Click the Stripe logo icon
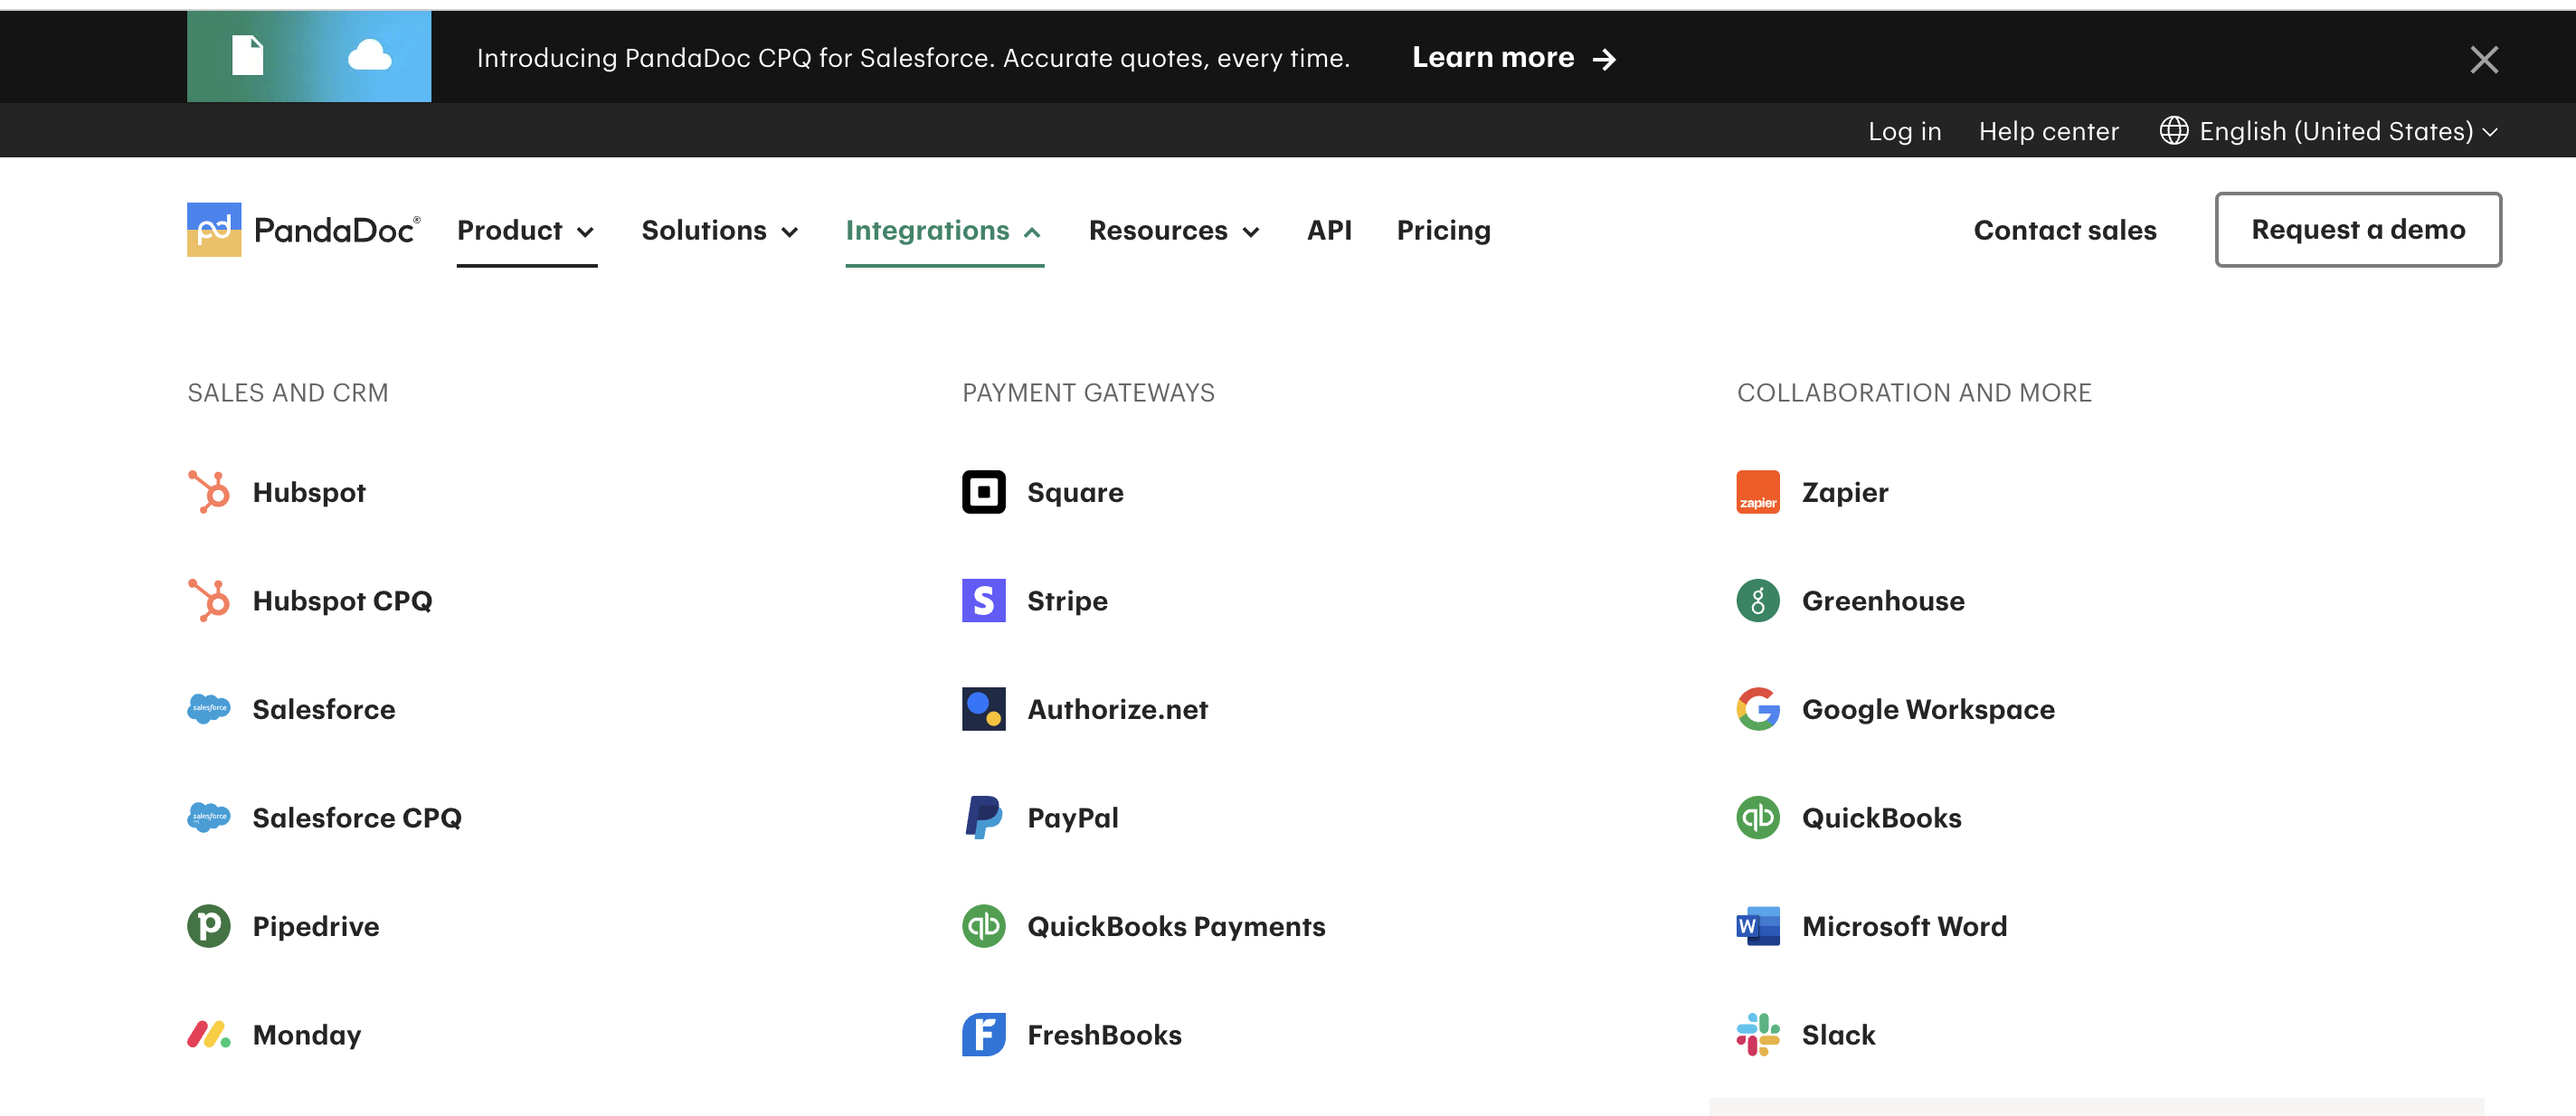This screenshot has width=2576, height=1116. [984, 601]
